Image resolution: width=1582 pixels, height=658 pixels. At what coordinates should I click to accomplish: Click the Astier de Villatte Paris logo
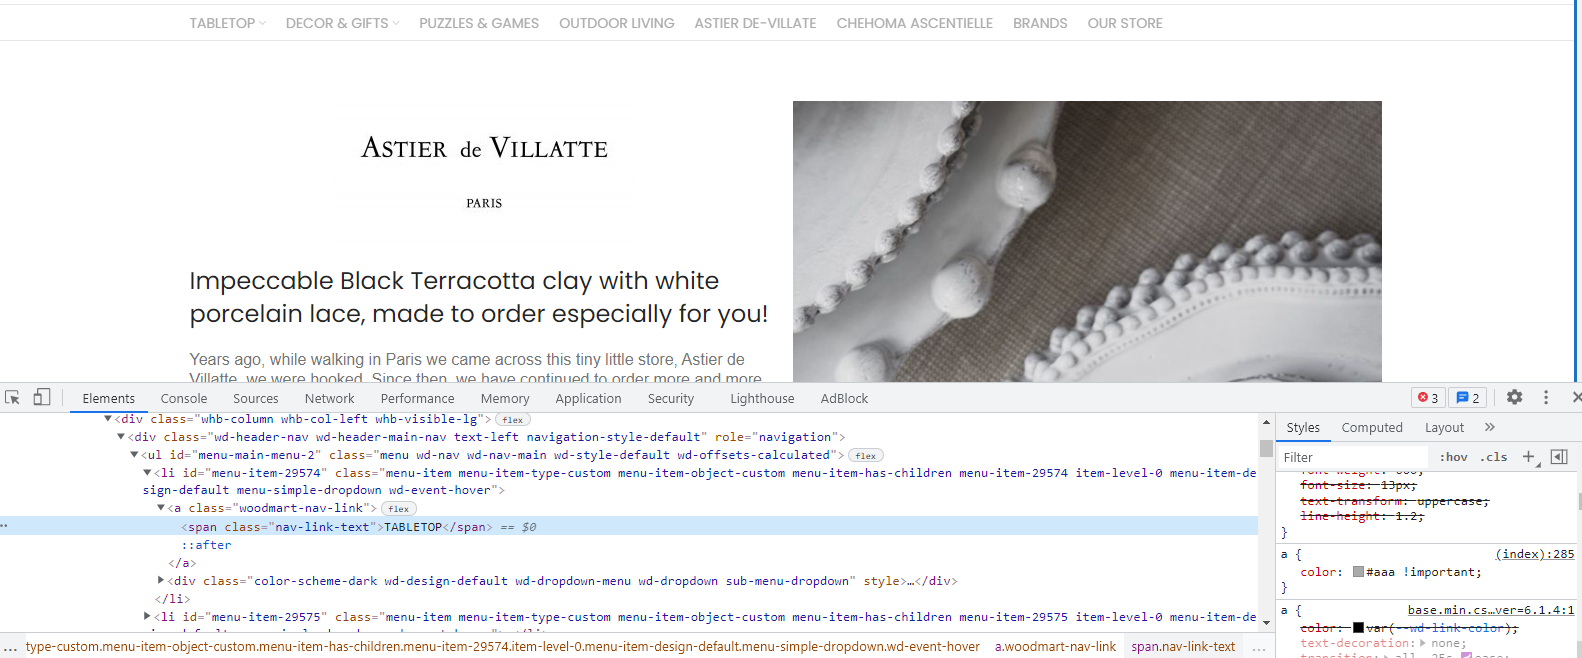pos(484,170)
